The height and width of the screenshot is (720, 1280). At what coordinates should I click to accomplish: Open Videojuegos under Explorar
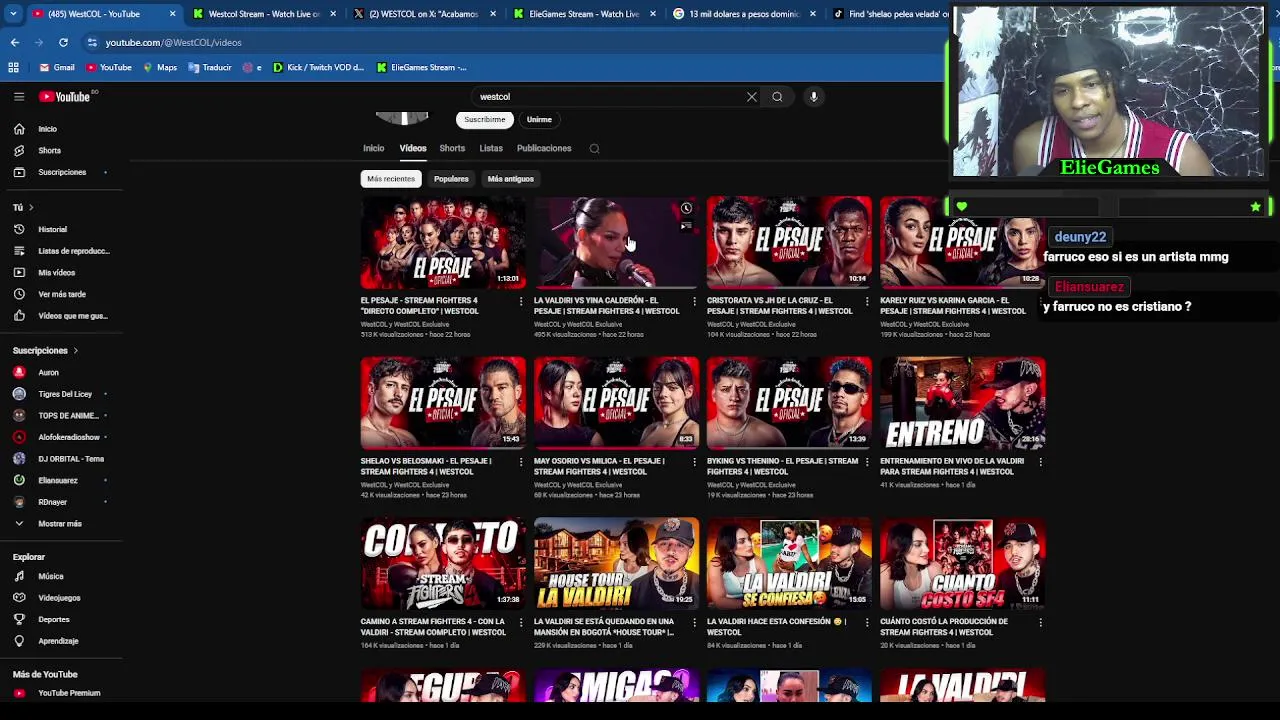(x=61, y=598)
